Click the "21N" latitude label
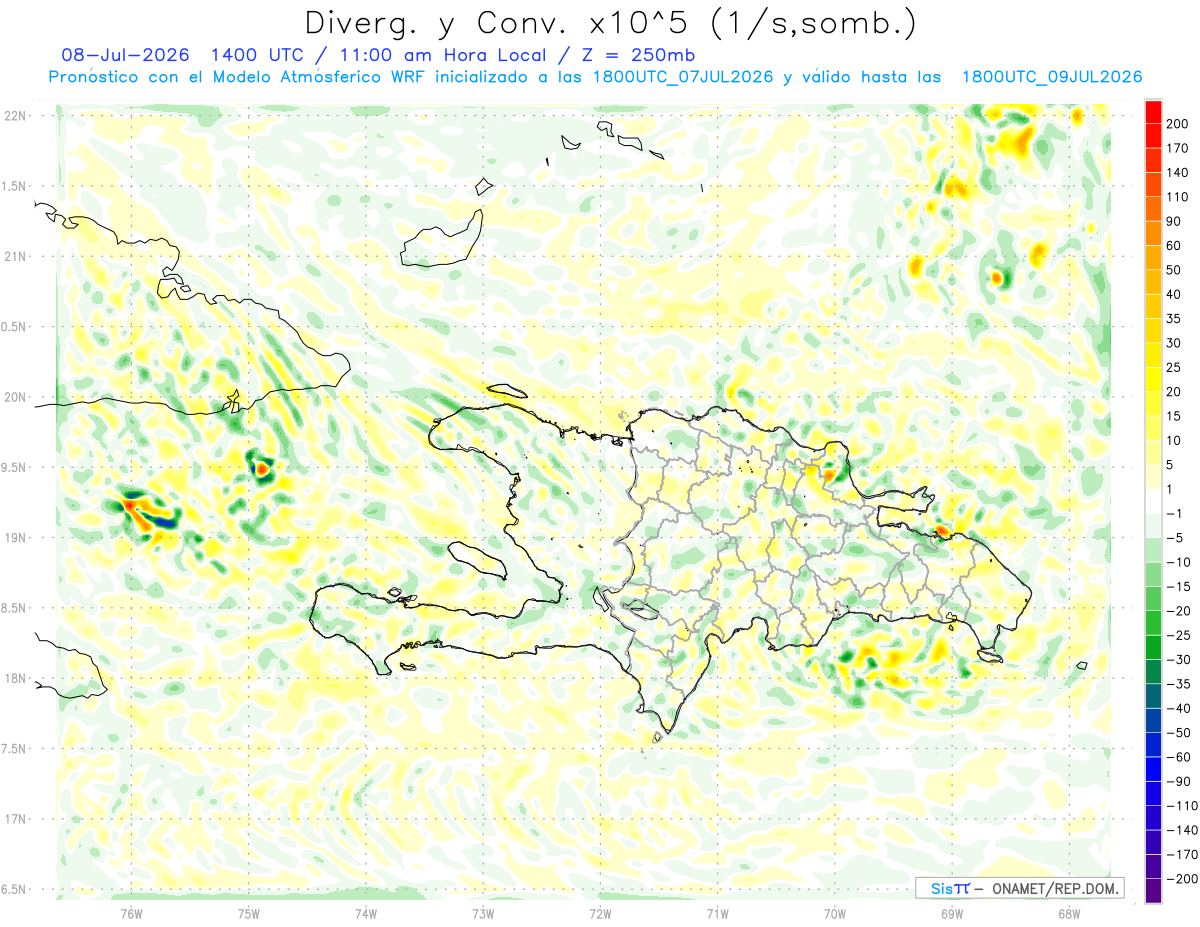The image size is (1200, 927). click(x=15, y=256)
